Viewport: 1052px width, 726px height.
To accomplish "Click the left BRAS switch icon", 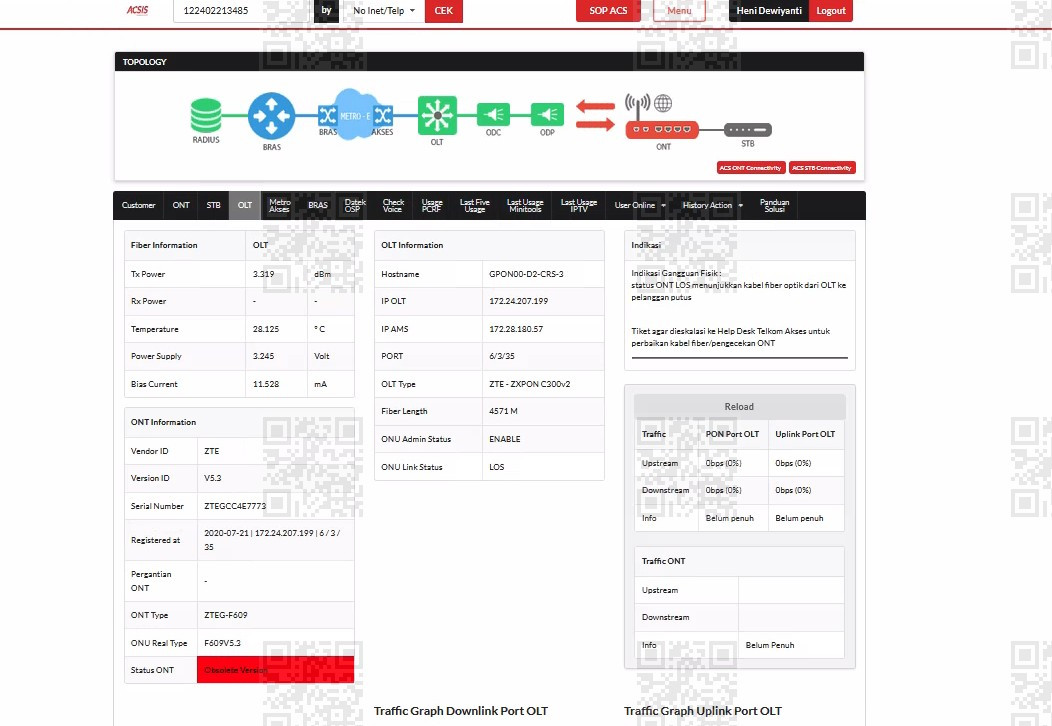I will tap(327, 115).
